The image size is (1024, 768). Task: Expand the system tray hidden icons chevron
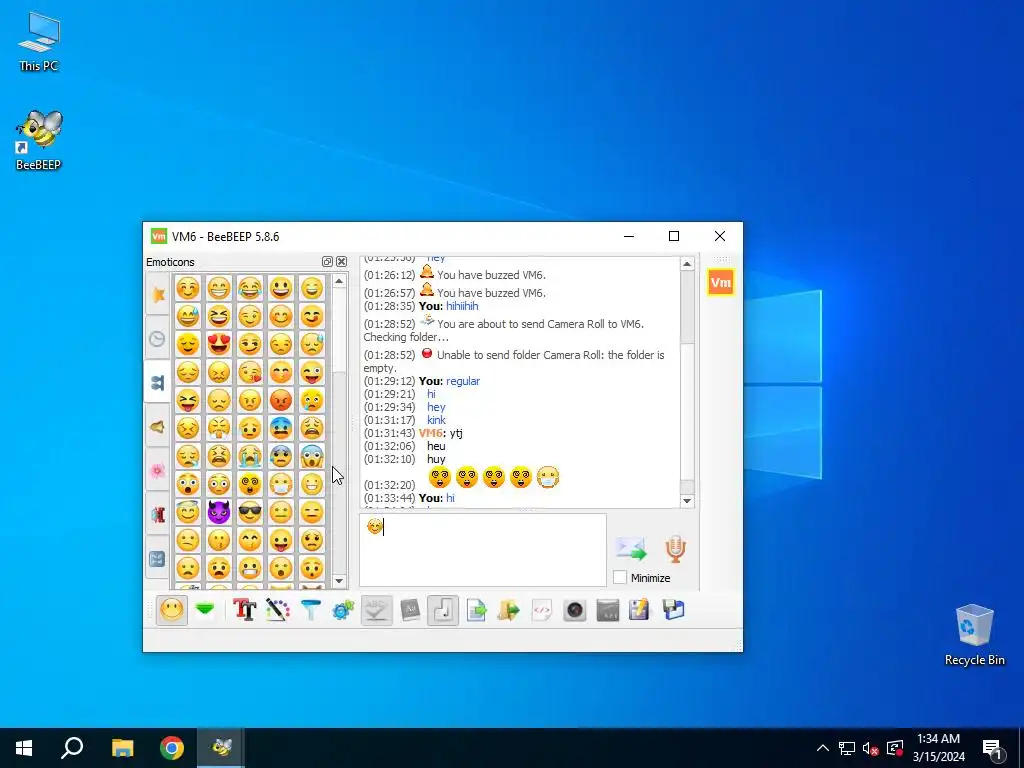[x=823, y=748]
